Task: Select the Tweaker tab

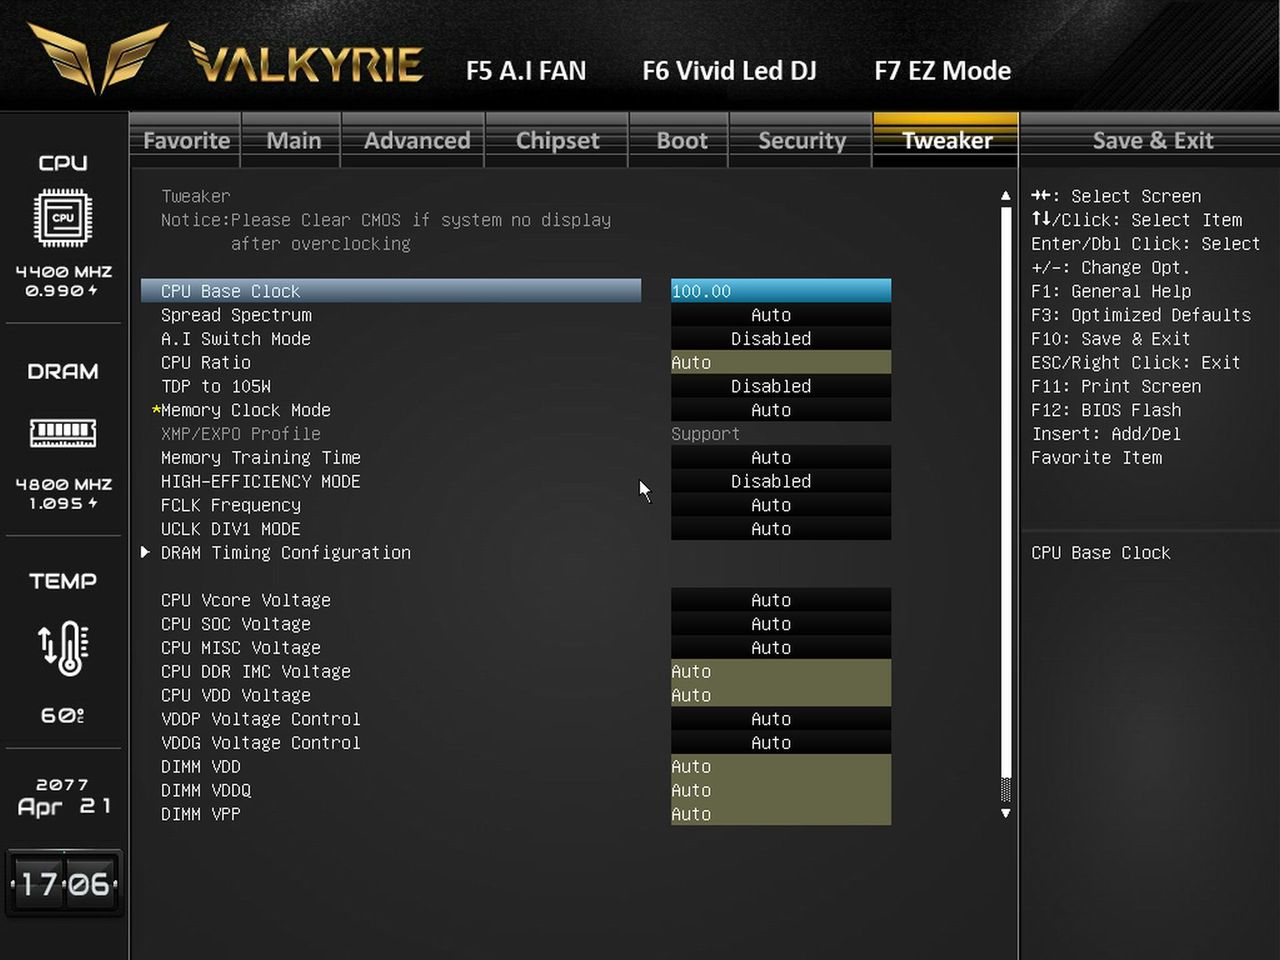Action: (x=946, y=140)
